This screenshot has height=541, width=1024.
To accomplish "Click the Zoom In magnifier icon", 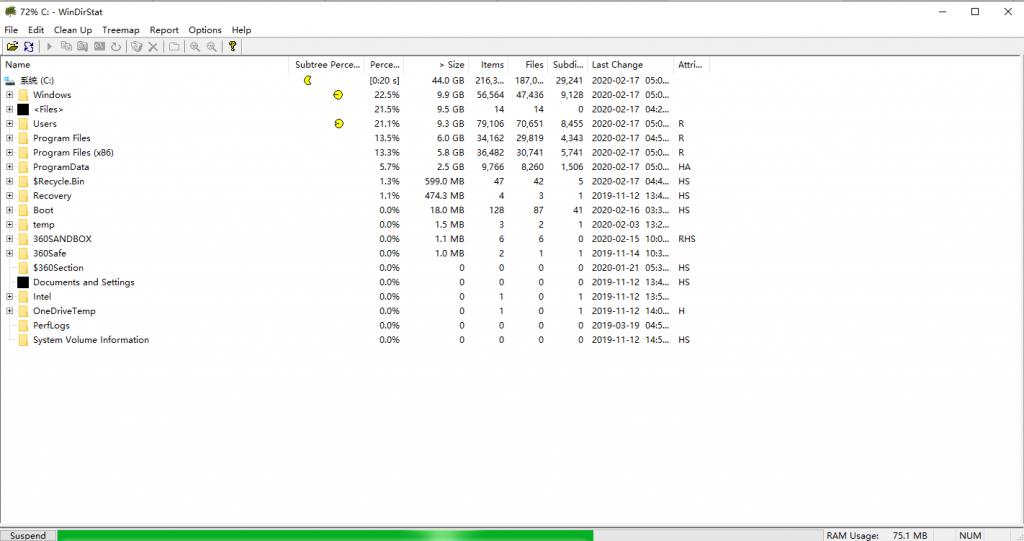I will [x=195, y=46].
